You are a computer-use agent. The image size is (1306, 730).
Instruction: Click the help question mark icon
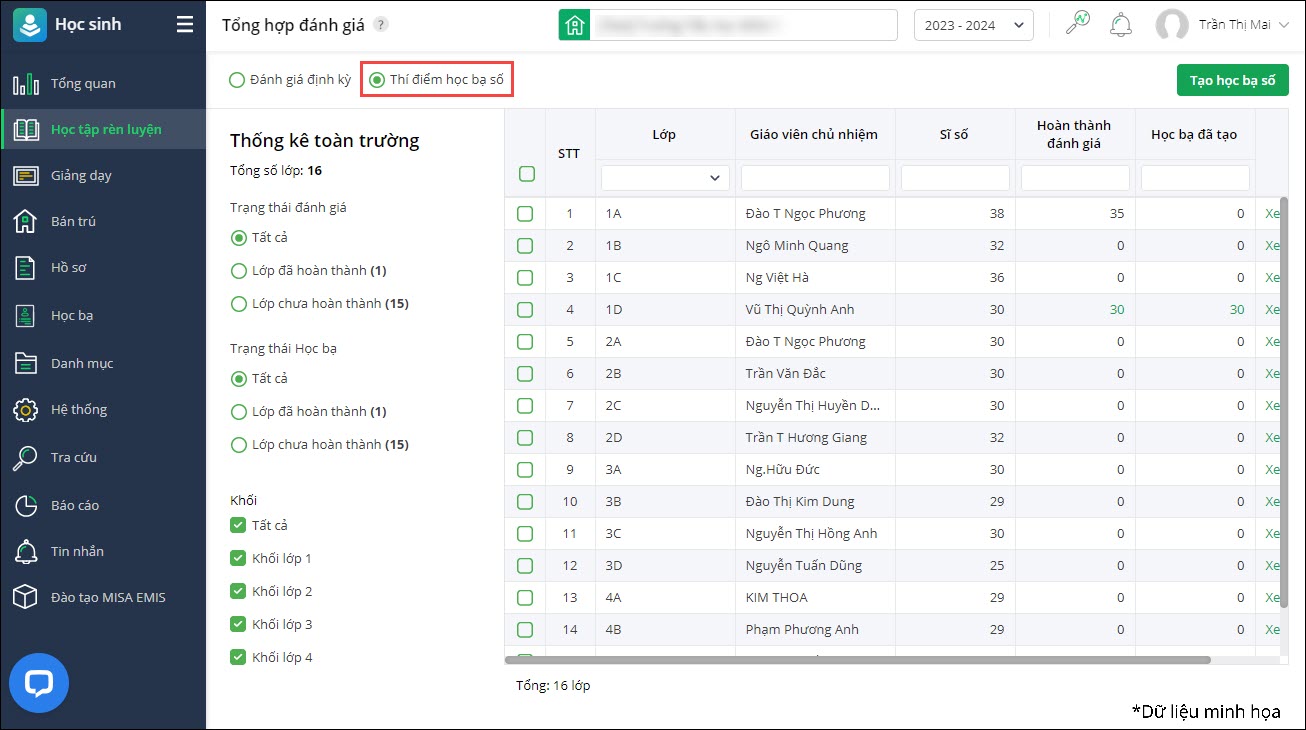(381, 25)
